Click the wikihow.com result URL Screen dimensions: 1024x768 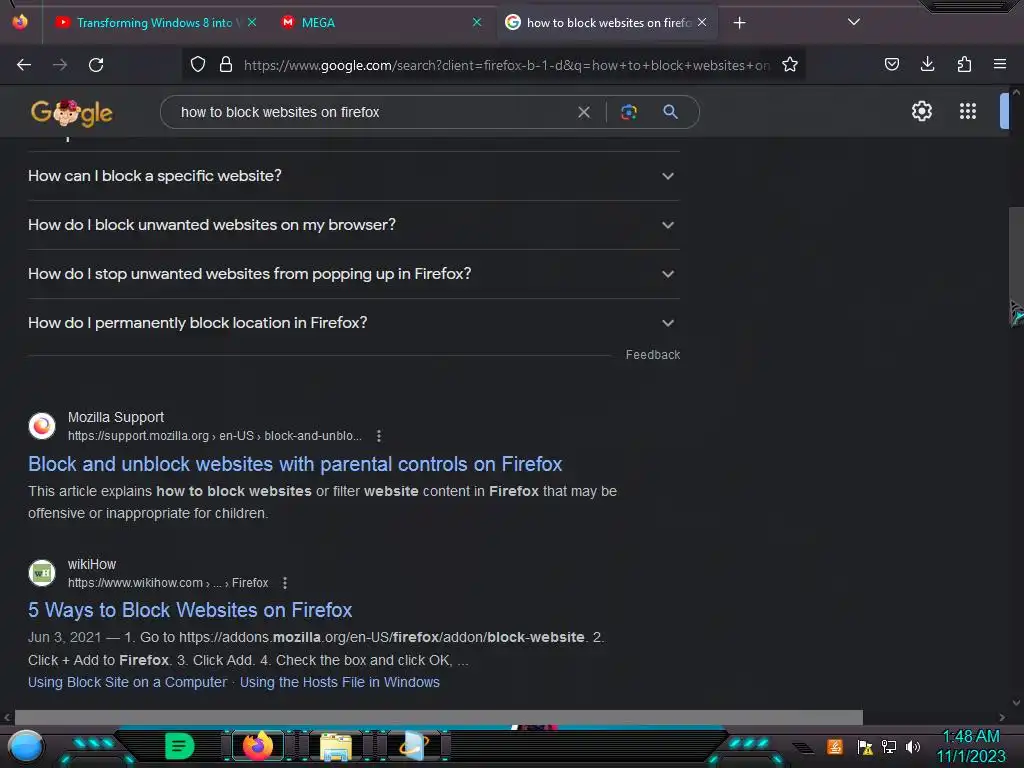pyautogui.click(x=168, y=583)
